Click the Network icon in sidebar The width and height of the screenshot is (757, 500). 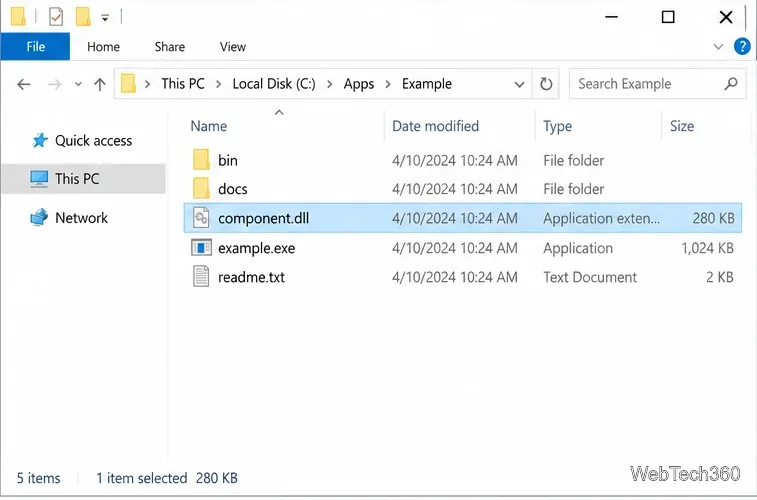point(39,217)
